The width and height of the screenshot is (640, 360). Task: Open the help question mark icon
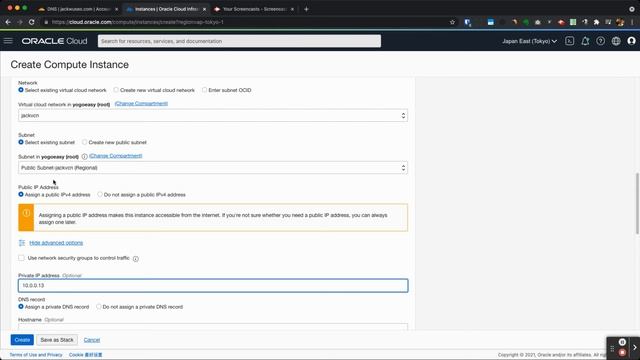(x=600, y=41)
